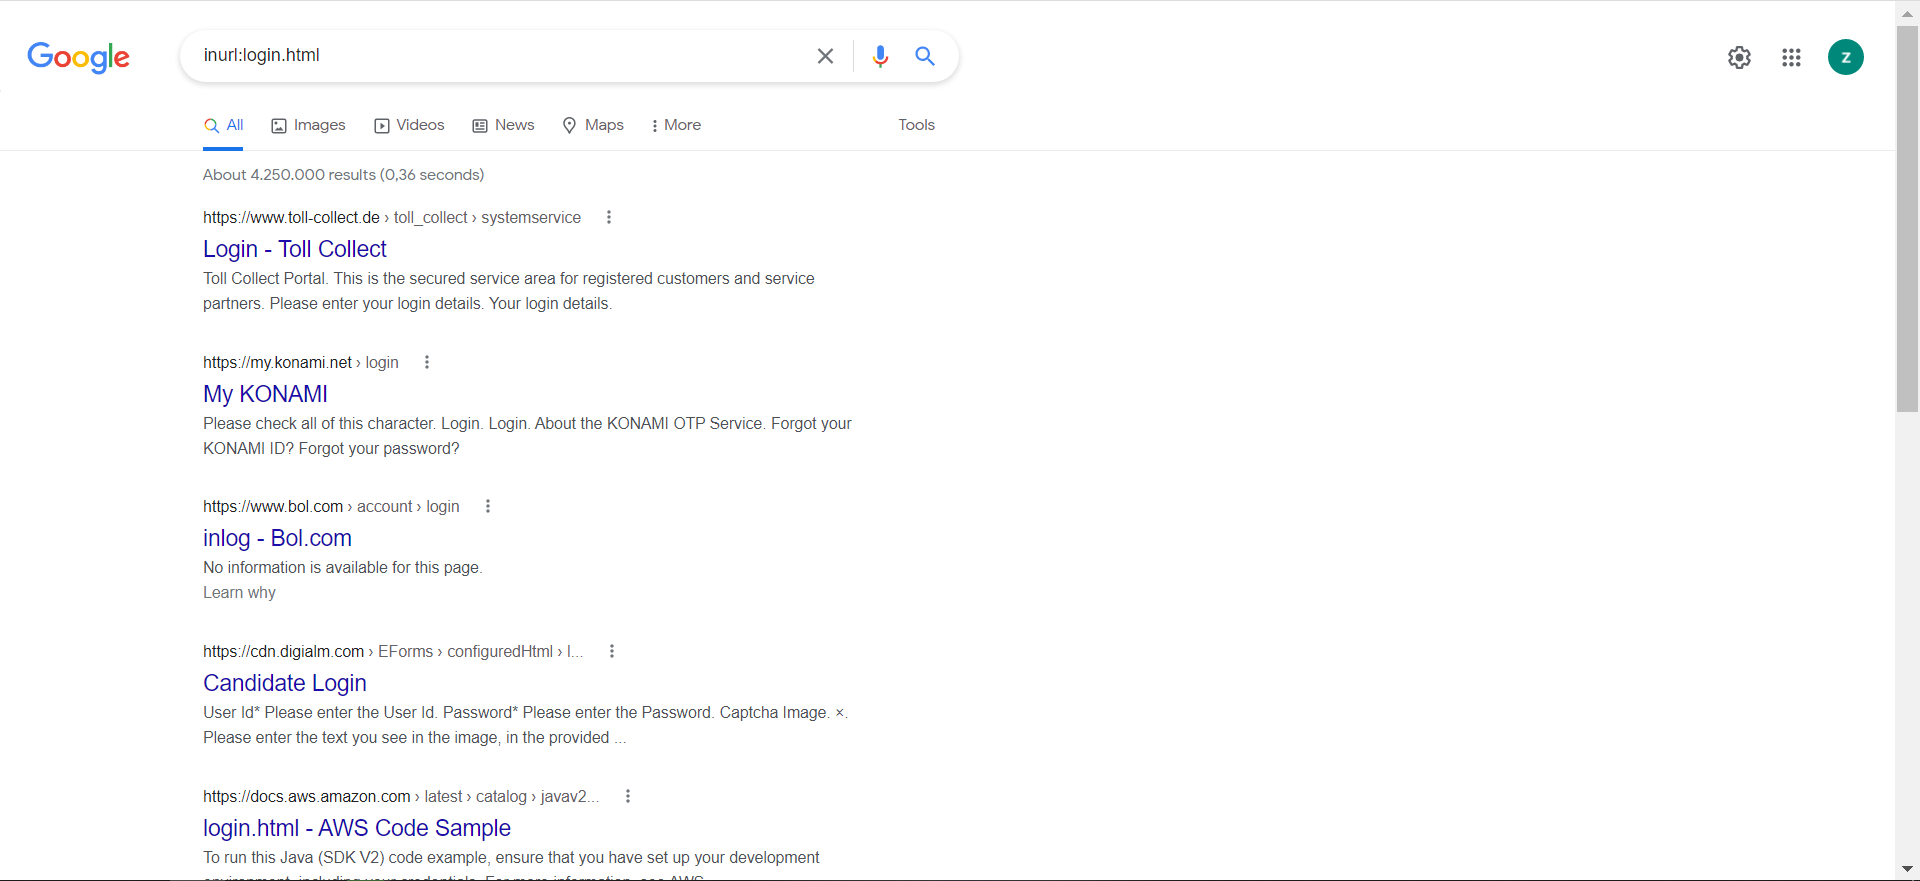This screenshot has height=881, width=1920.
Task: Click the toll-collect.de URL breadcrumb
Action: point(392,218)
